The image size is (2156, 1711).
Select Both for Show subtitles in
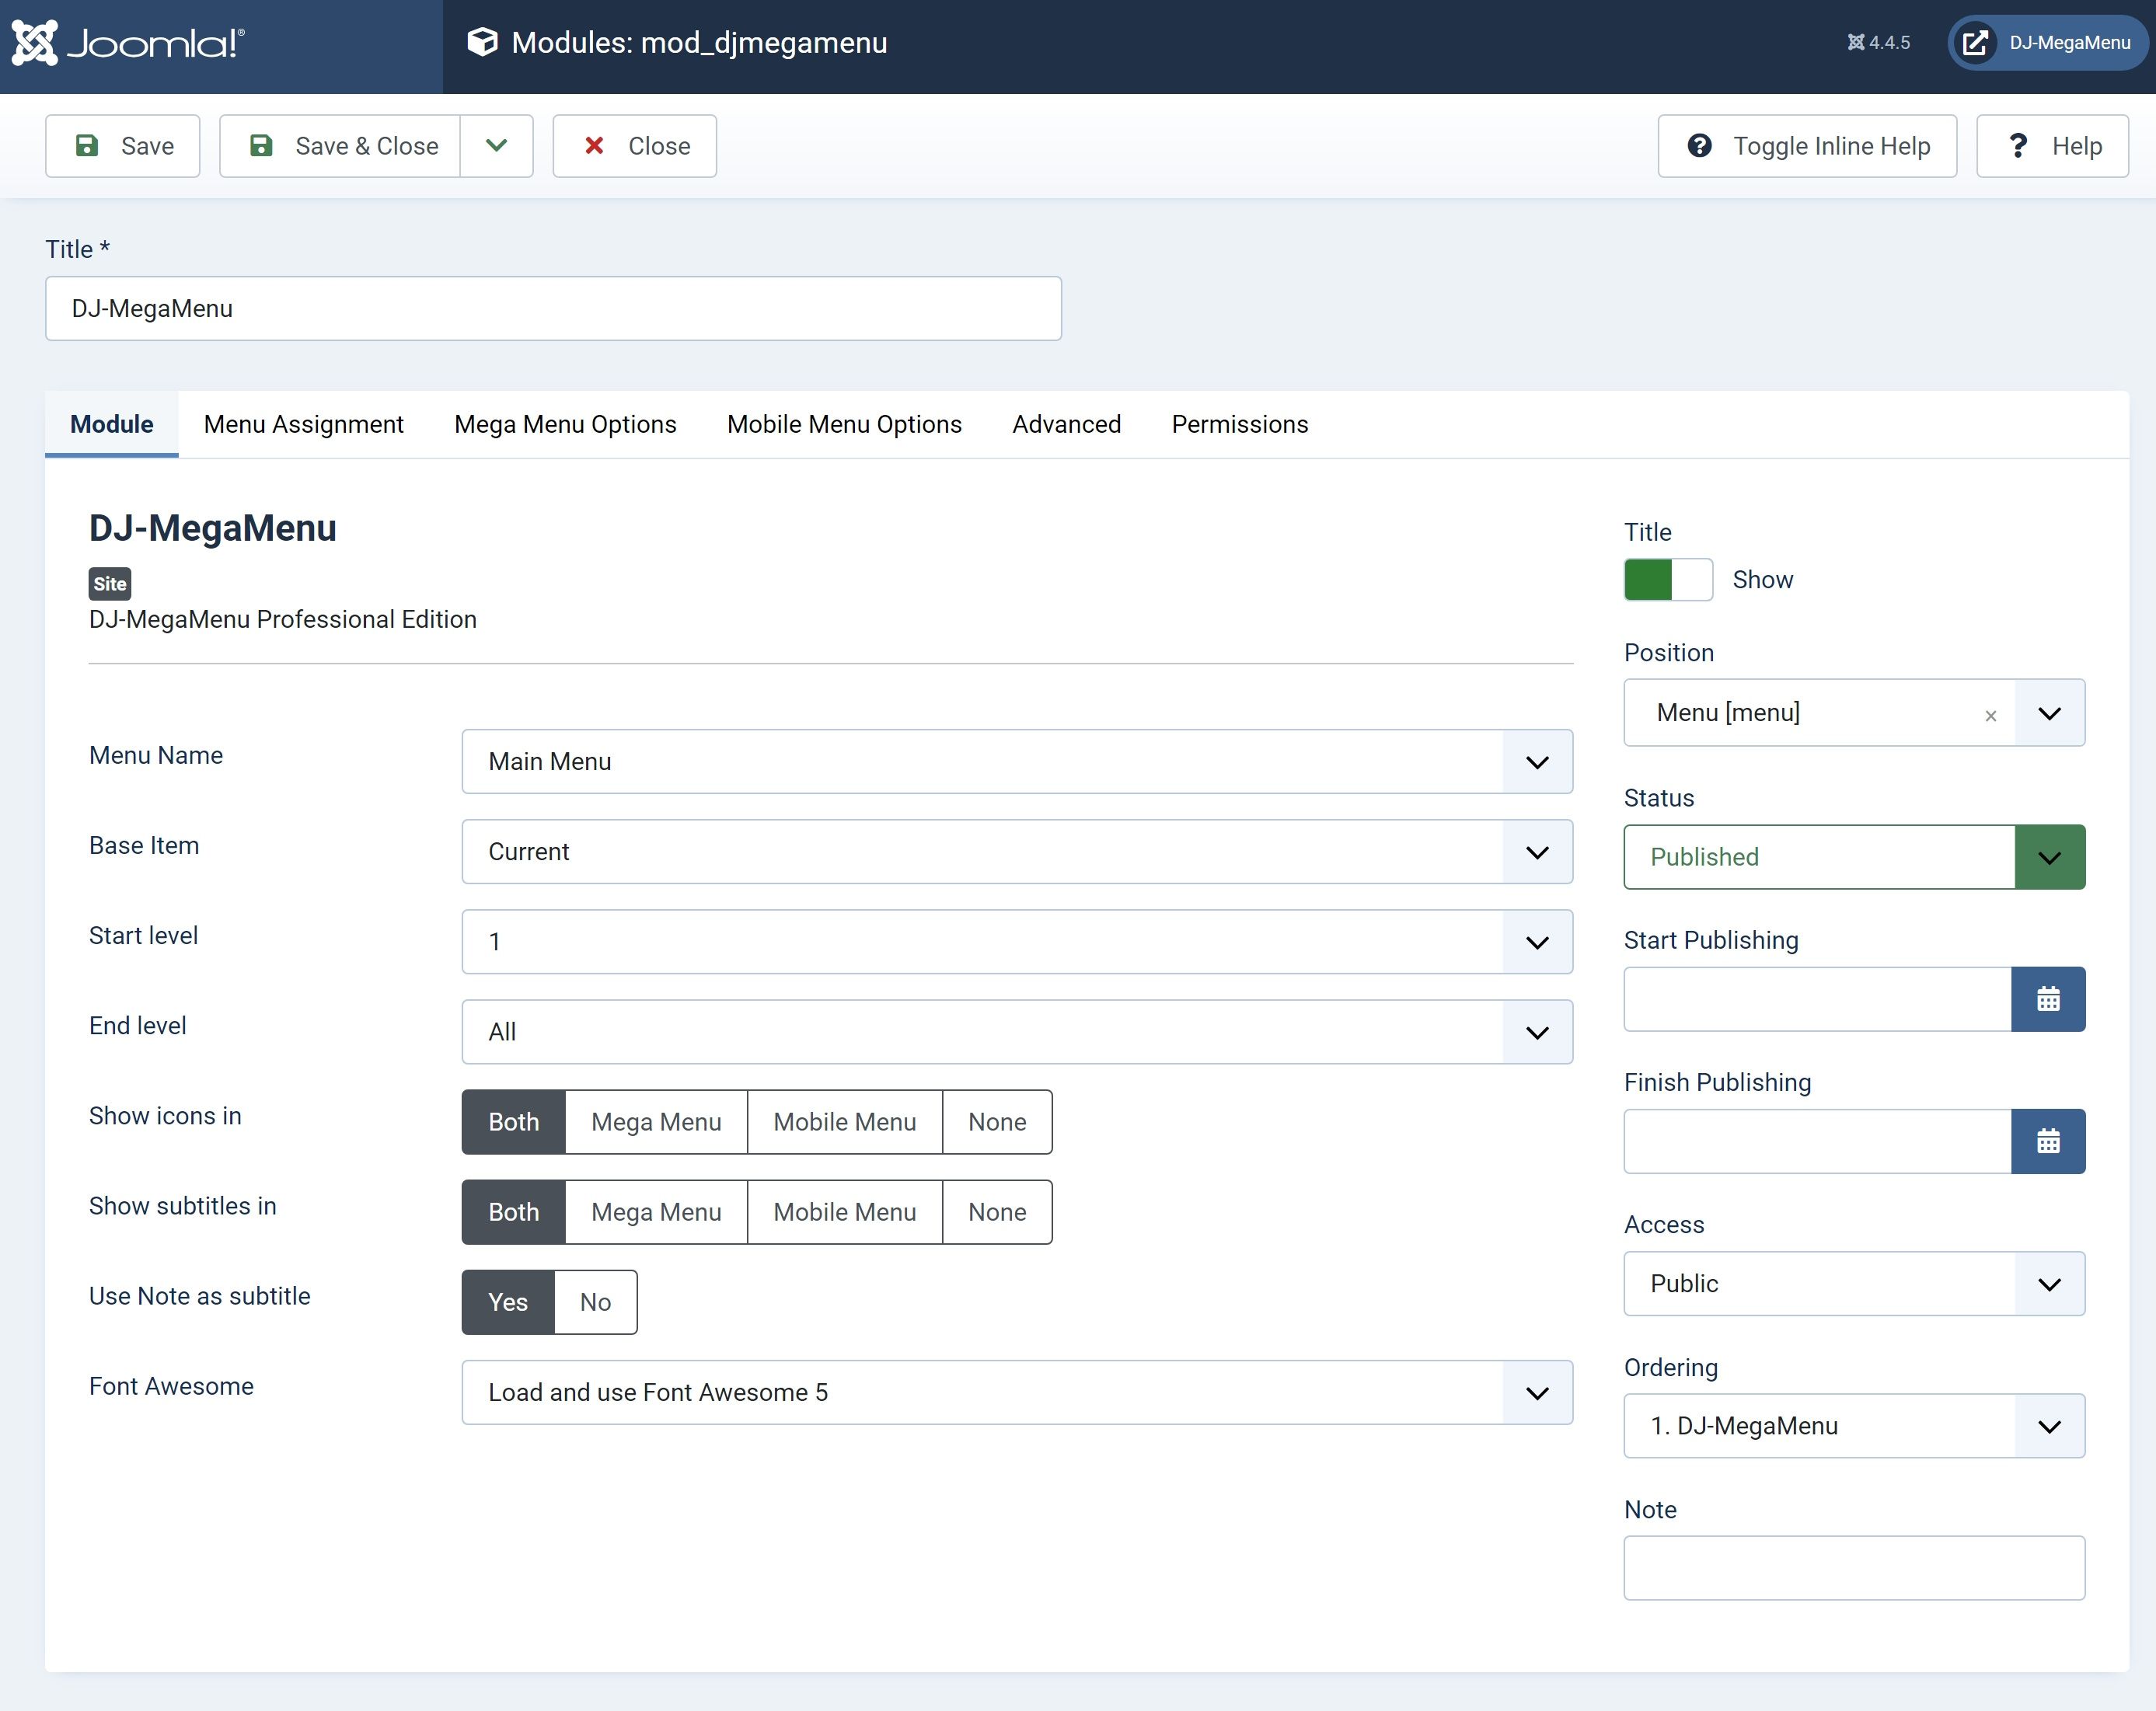pyautogui.click(x=514, y=1212)
